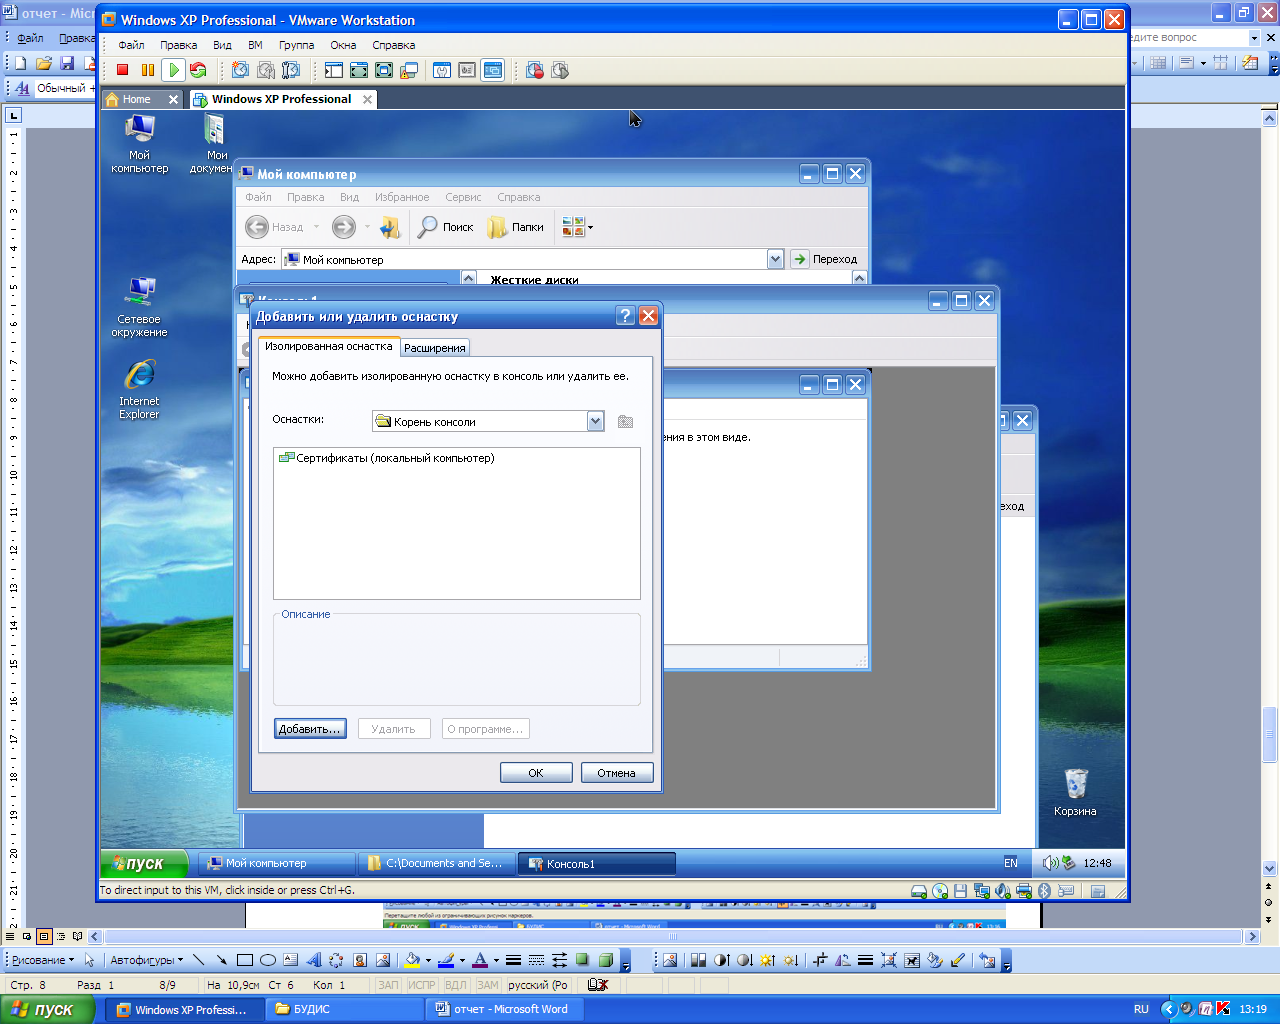The width and height of the screenshot is (1280, 1024).
Task: Click host пуск Start button
Action: click(46, 1009)
